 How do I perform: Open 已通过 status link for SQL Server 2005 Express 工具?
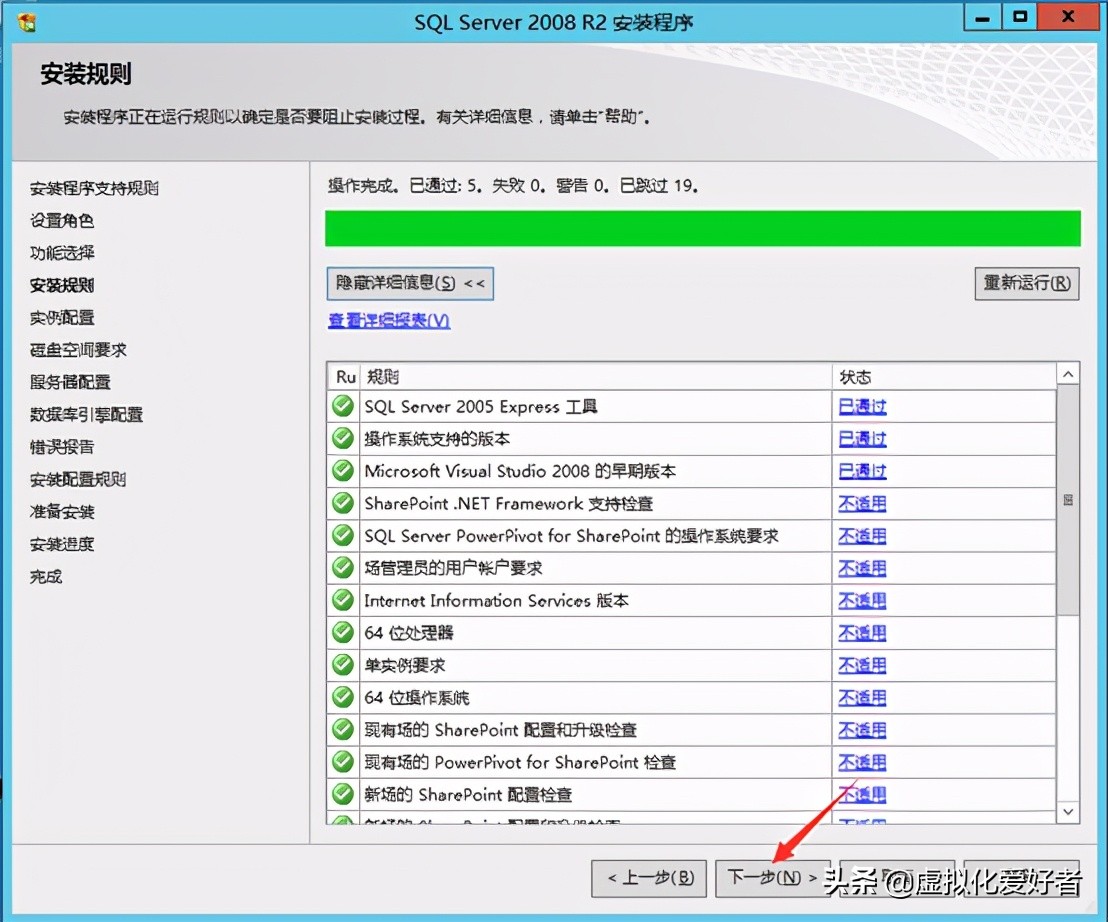point(862,406)
